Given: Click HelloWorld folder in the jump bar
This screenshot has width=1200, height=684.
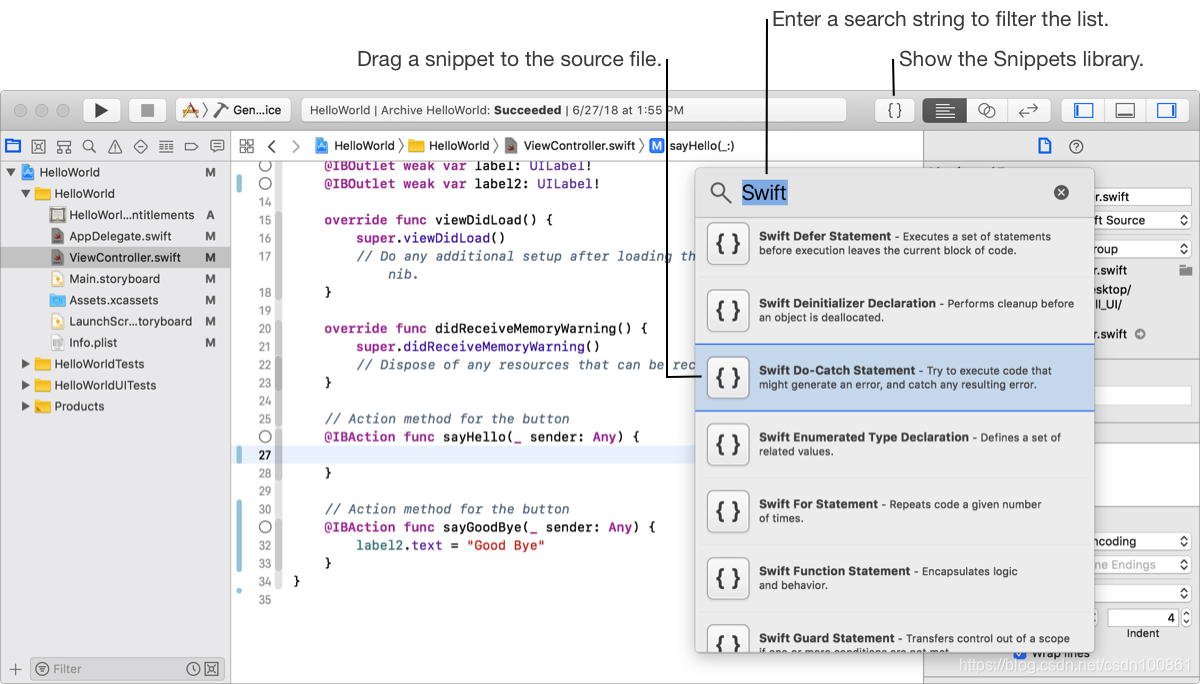Looking at the screenshot, I should (x=450, y=146).
